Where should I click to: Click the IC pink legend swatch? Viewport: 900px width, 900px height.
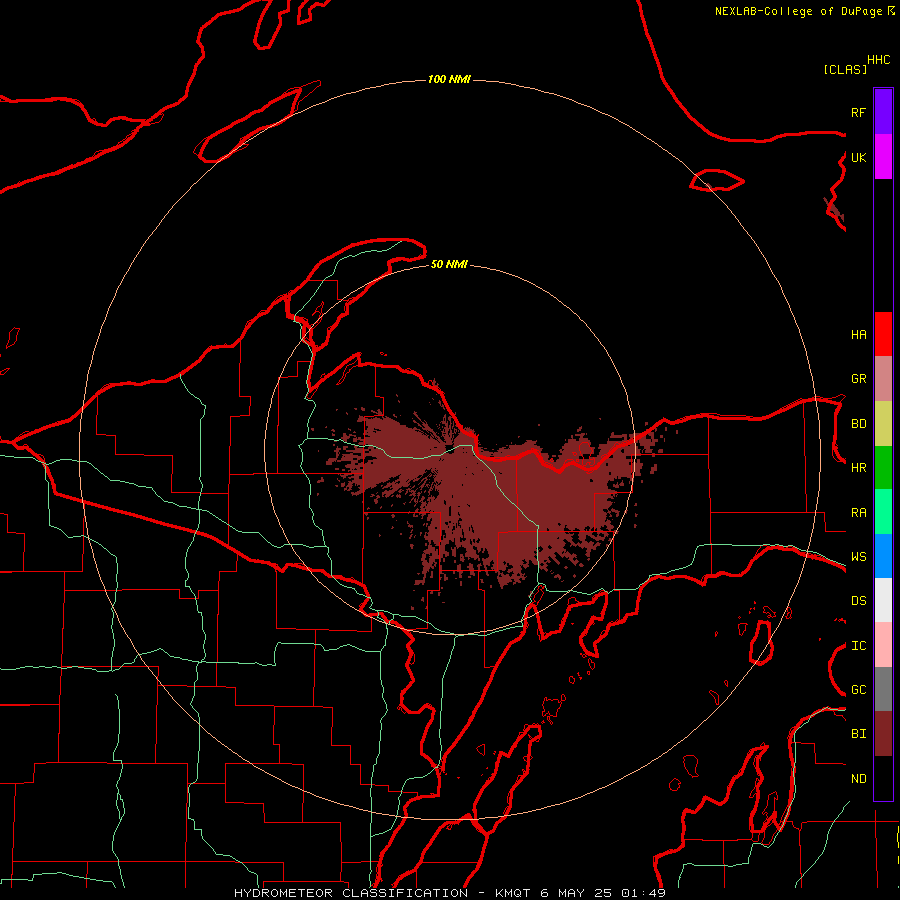(x=883, y=645)
